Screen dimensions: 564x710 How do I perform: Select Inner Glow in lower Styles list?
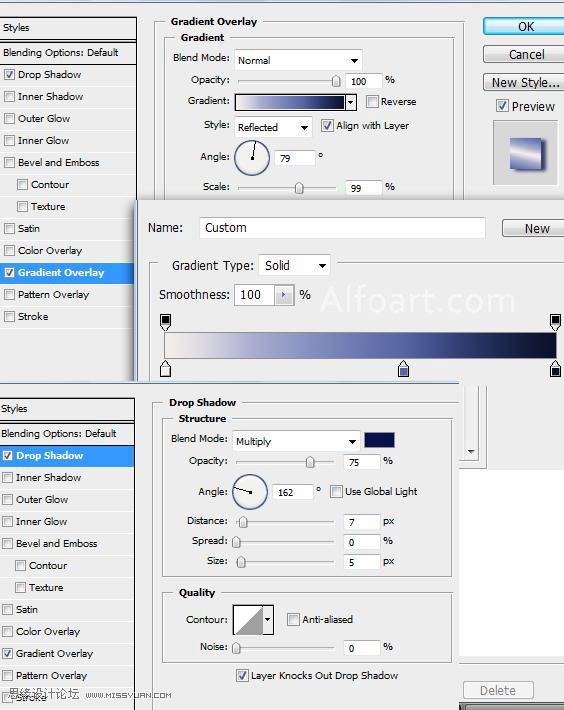[x=42, y=521]
